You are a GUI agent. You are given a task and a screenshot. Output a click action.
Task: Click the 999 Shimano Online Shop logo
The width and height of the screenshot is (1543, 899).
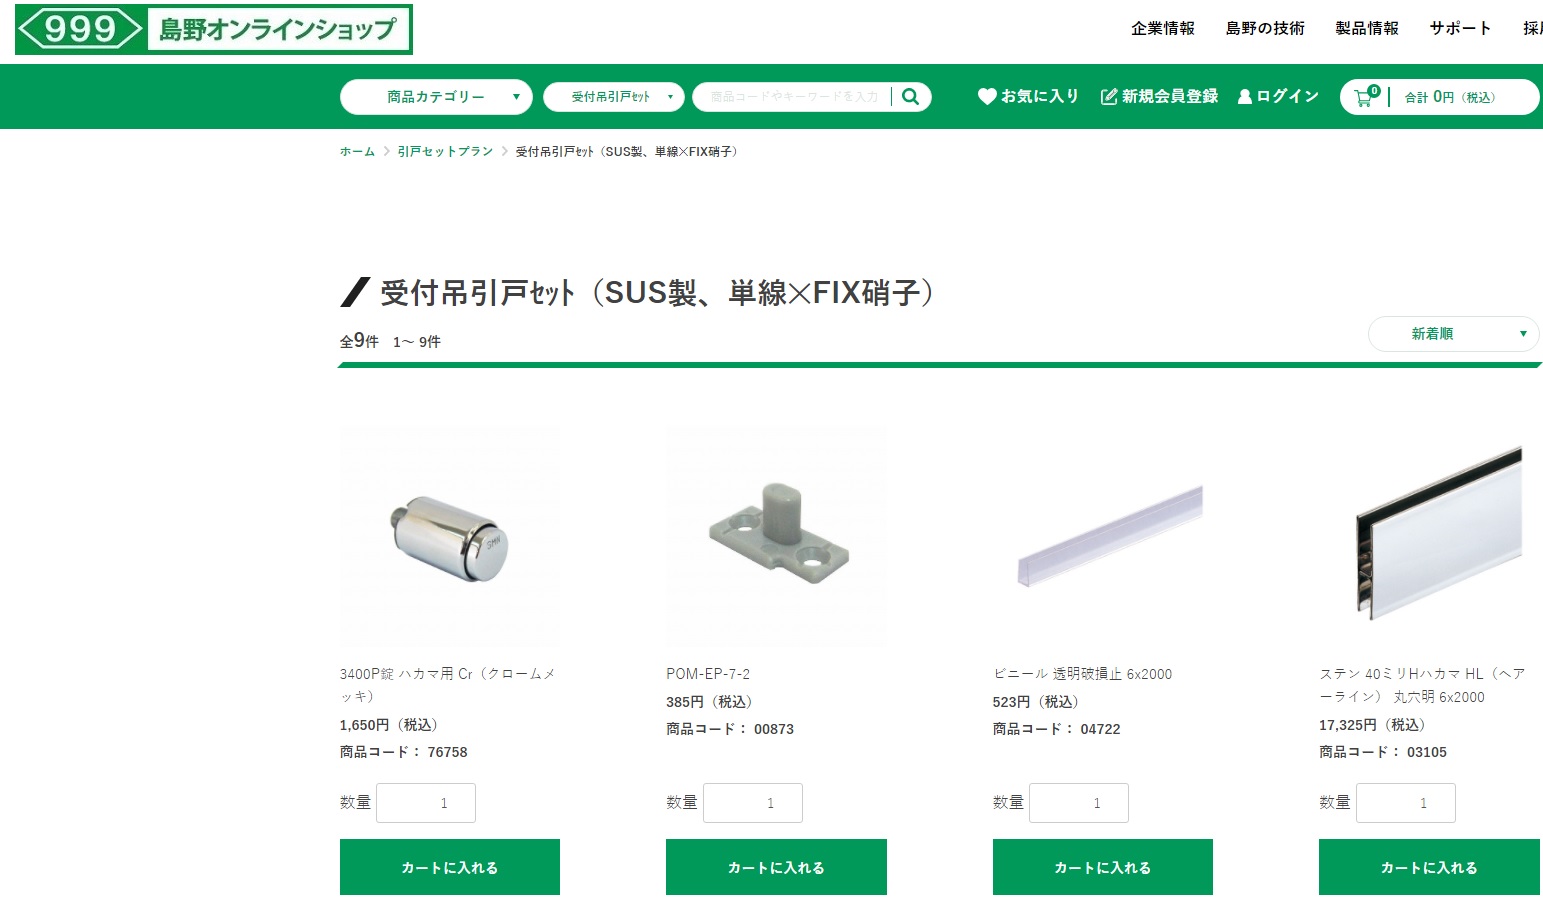[x=214, y=29]
